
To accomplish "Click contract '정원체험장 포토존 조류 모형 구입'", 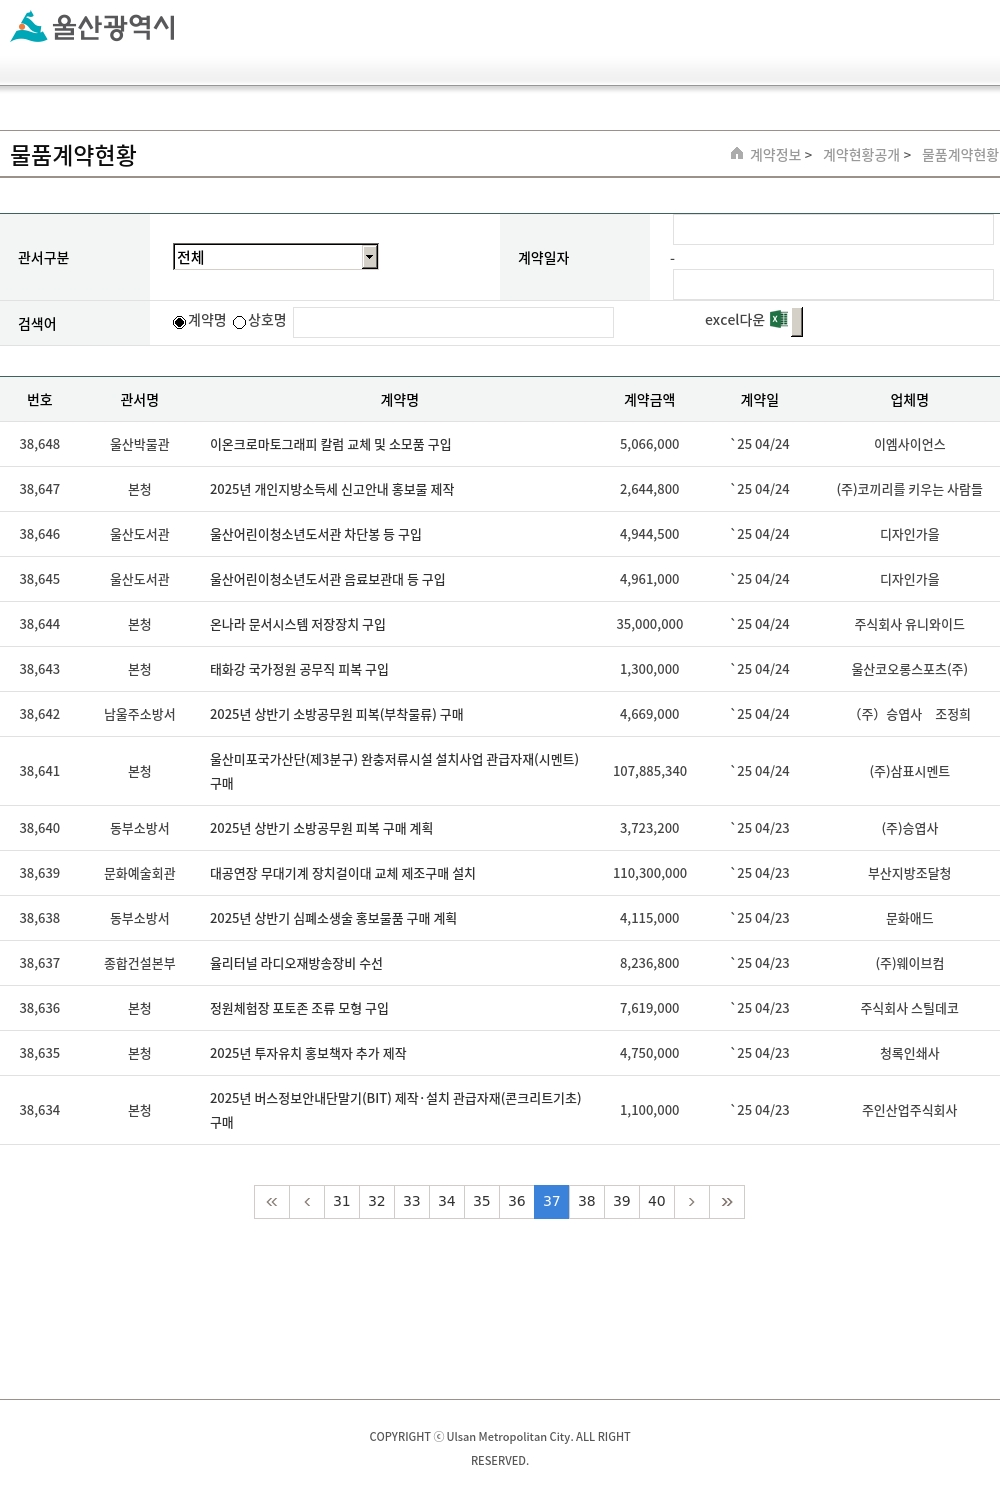I will point(299,1009).
